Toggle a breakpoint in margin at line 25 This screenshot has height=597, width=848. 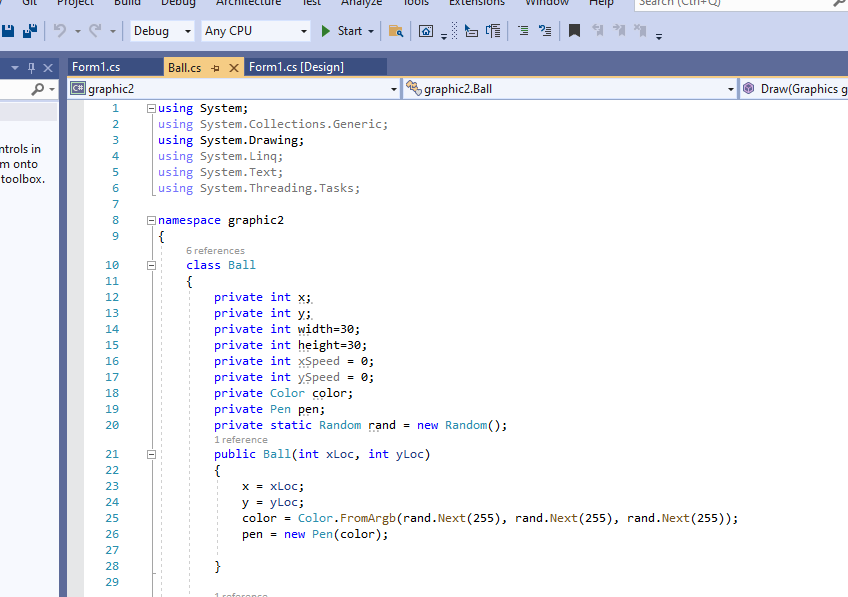[x=74, y=517]
